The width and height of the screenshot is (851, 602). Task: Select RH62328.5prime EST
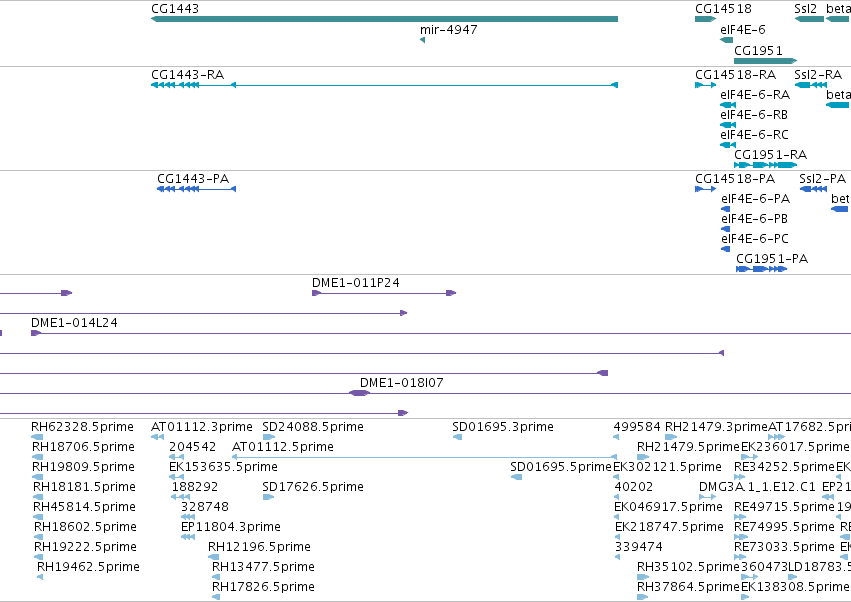[x=37, y=437]
